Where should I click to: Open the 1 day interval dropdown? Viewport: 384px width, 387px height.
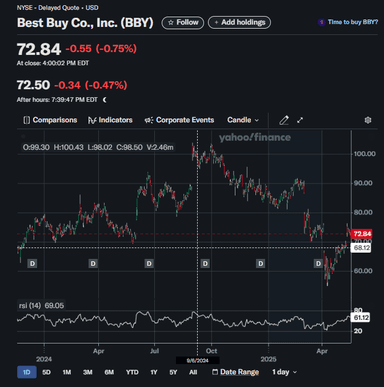coord(284,372)
